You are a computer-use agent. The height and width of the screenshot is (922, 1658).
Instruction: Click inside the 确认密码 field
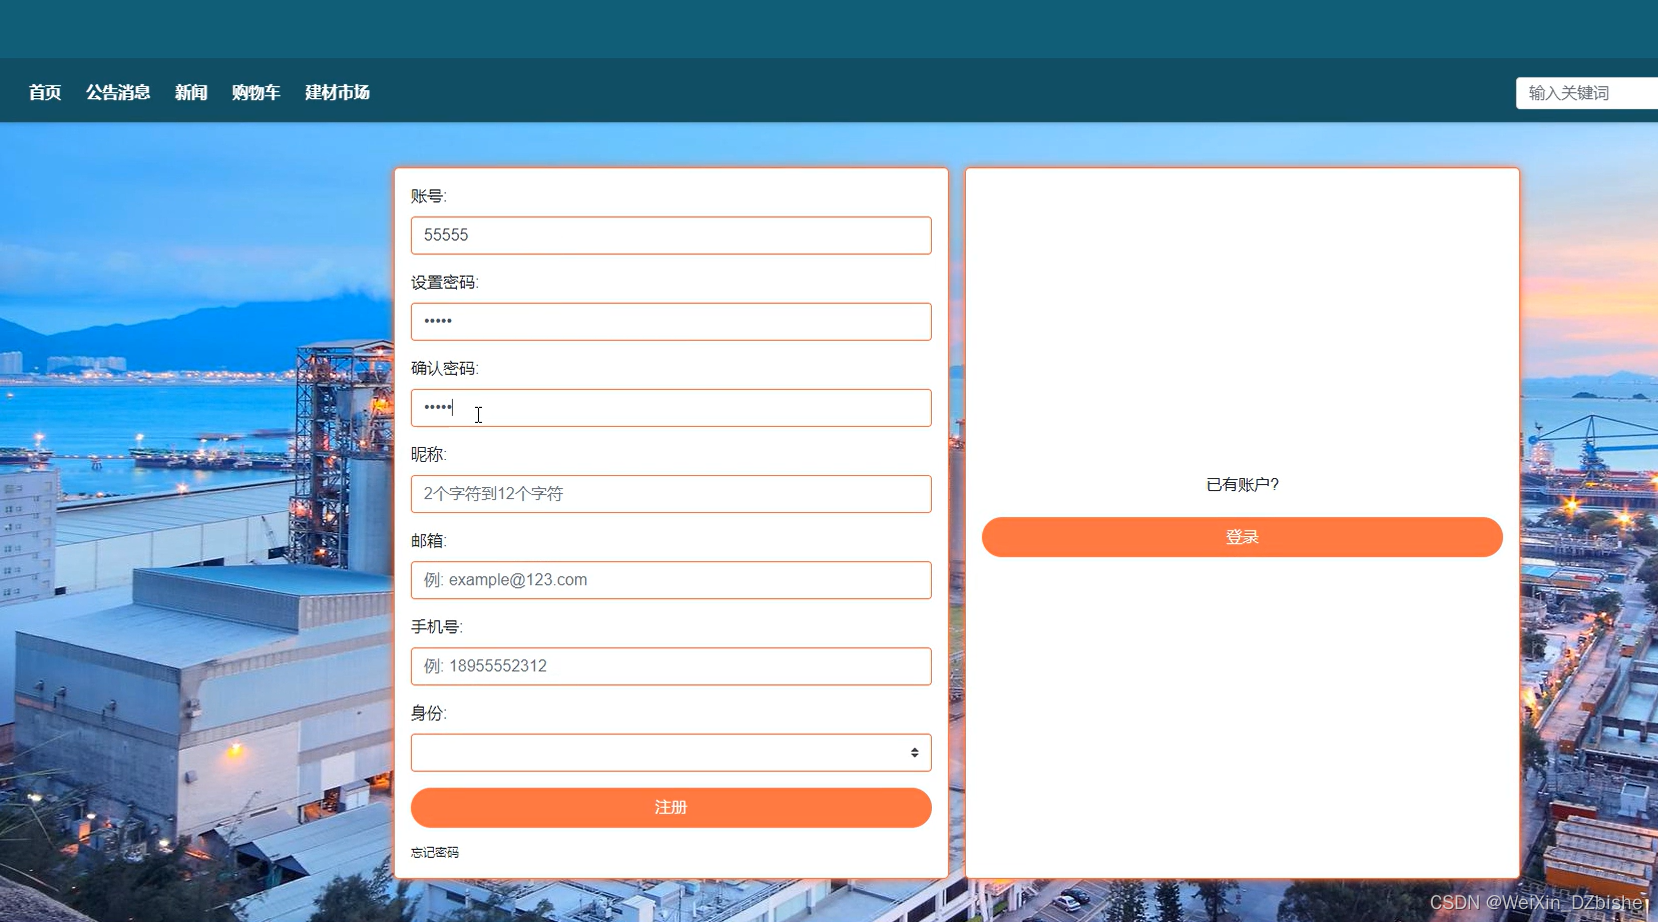671,408
